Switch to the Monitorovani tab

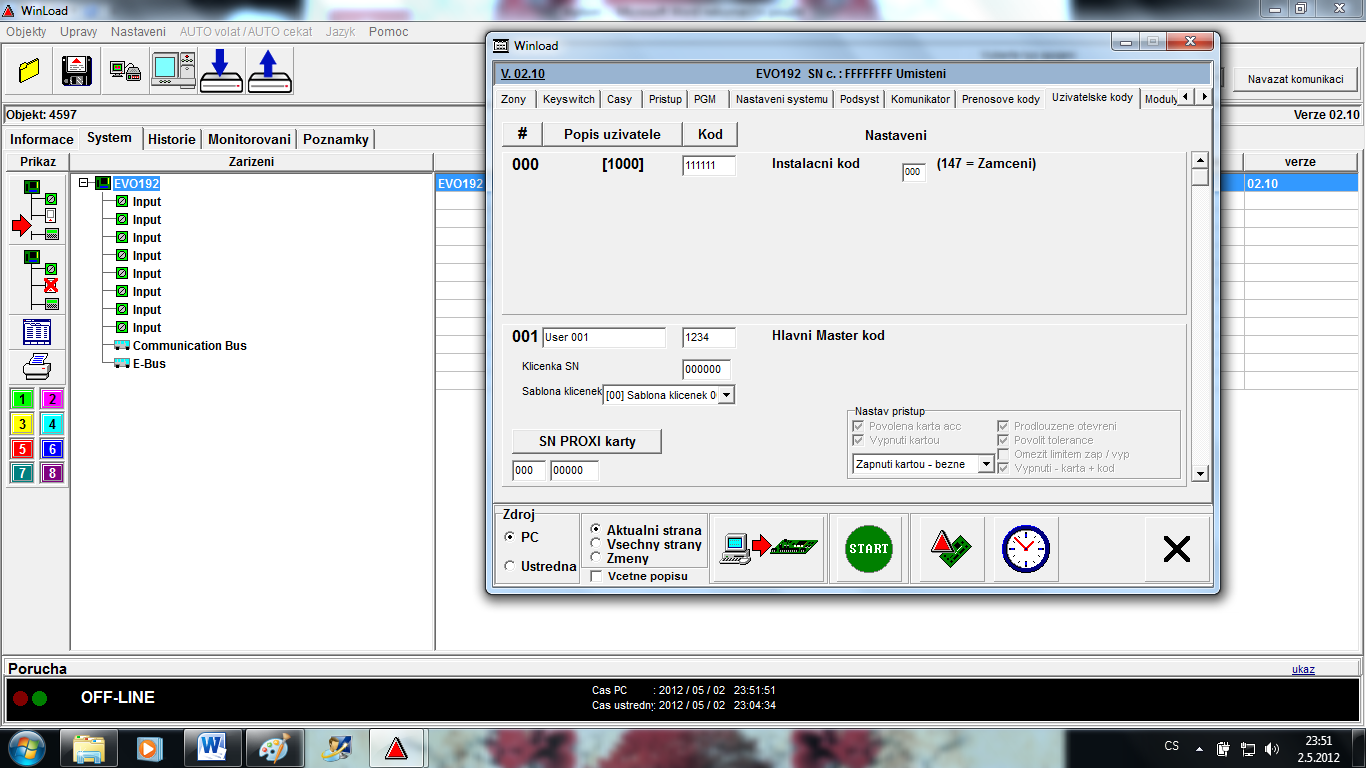(x=249, y=139)
